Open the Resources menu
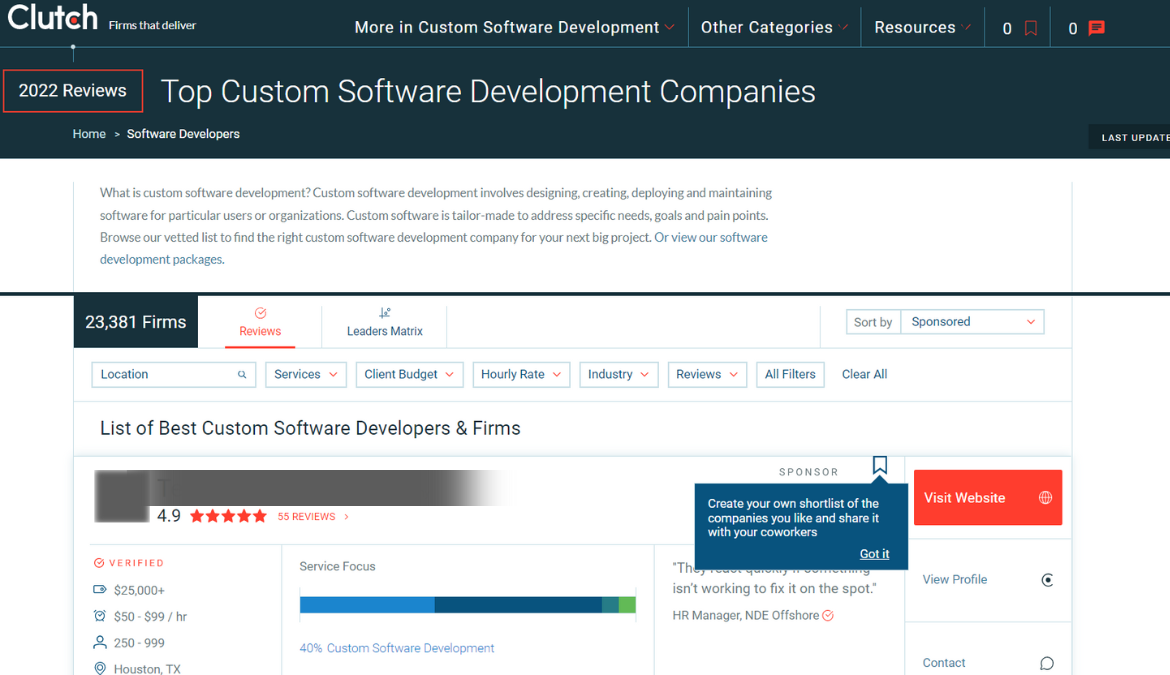This screenshot has height=675, width=1170. [x=922, y=28]
